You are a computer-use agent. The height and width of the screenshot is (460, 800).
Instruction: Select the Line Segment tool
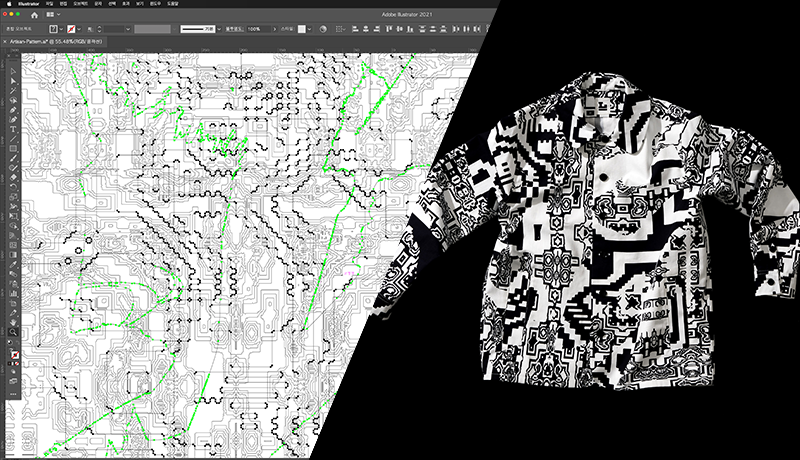[13, 139]
